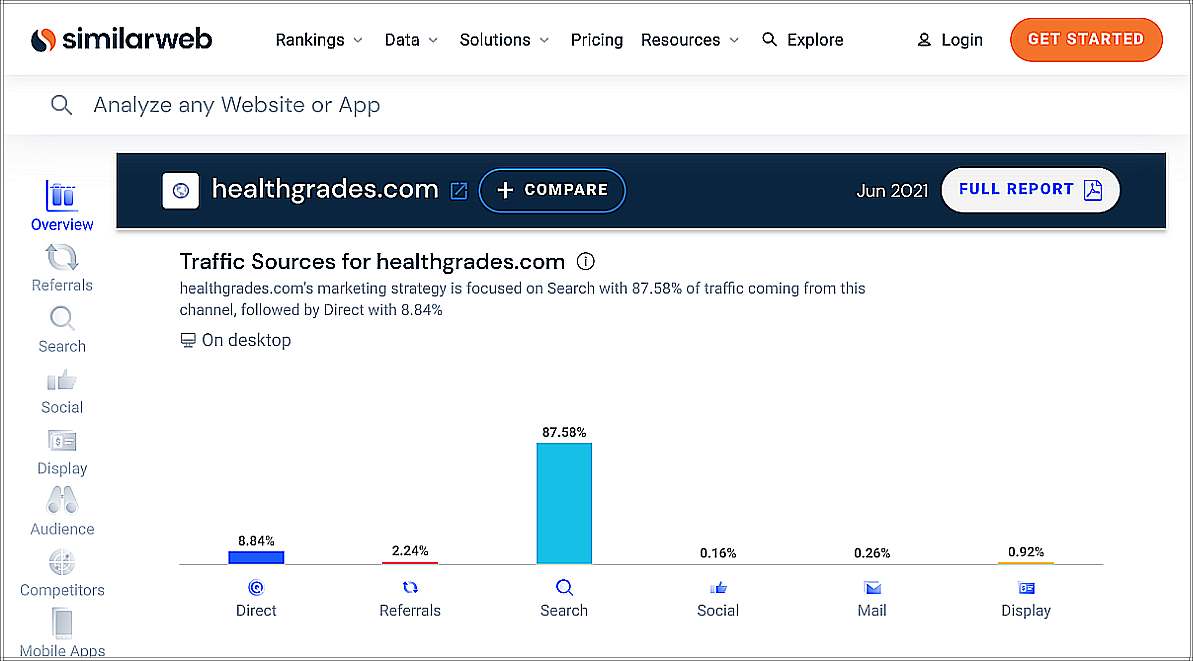Click the Login link
The width and height of the screenshot is (1193, 661).
tap(950, 40)
